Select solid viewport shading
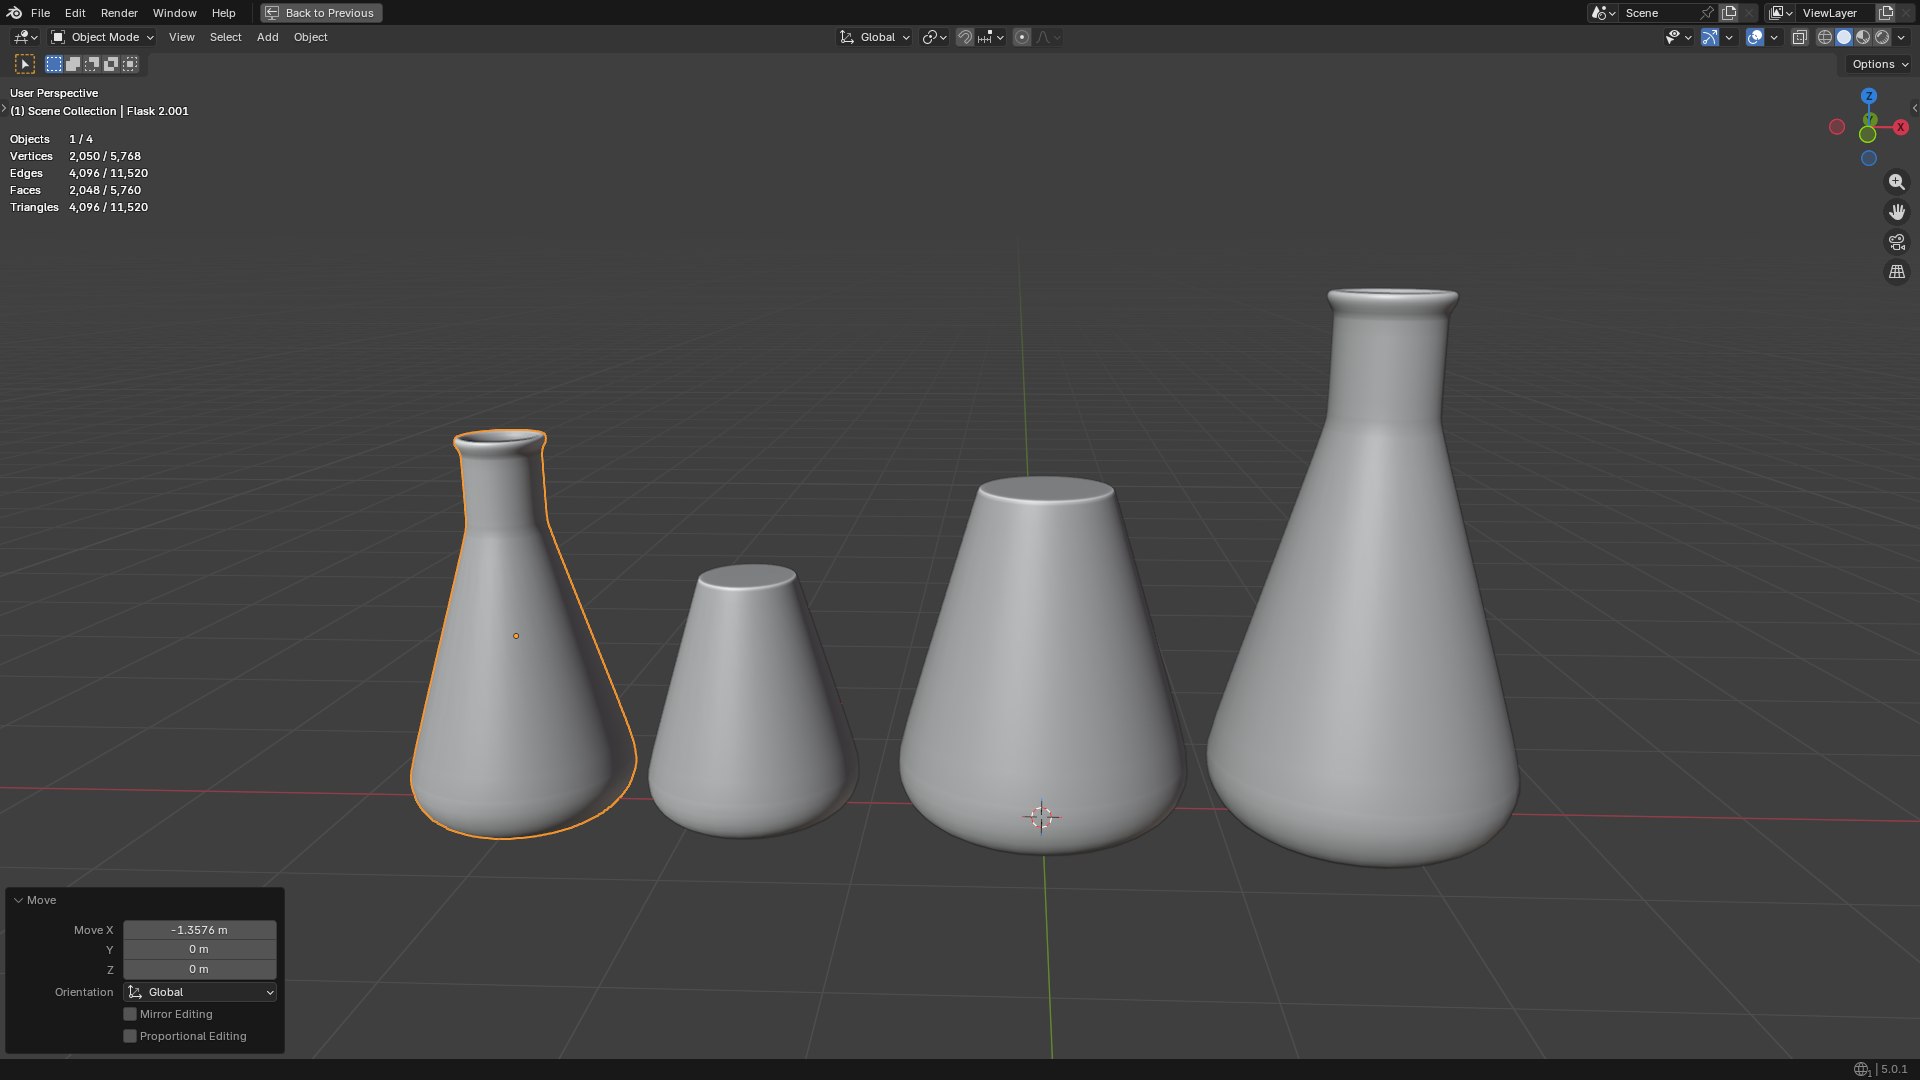The width and height of the screenshot is (1920, 1080). pos(1844,37)
